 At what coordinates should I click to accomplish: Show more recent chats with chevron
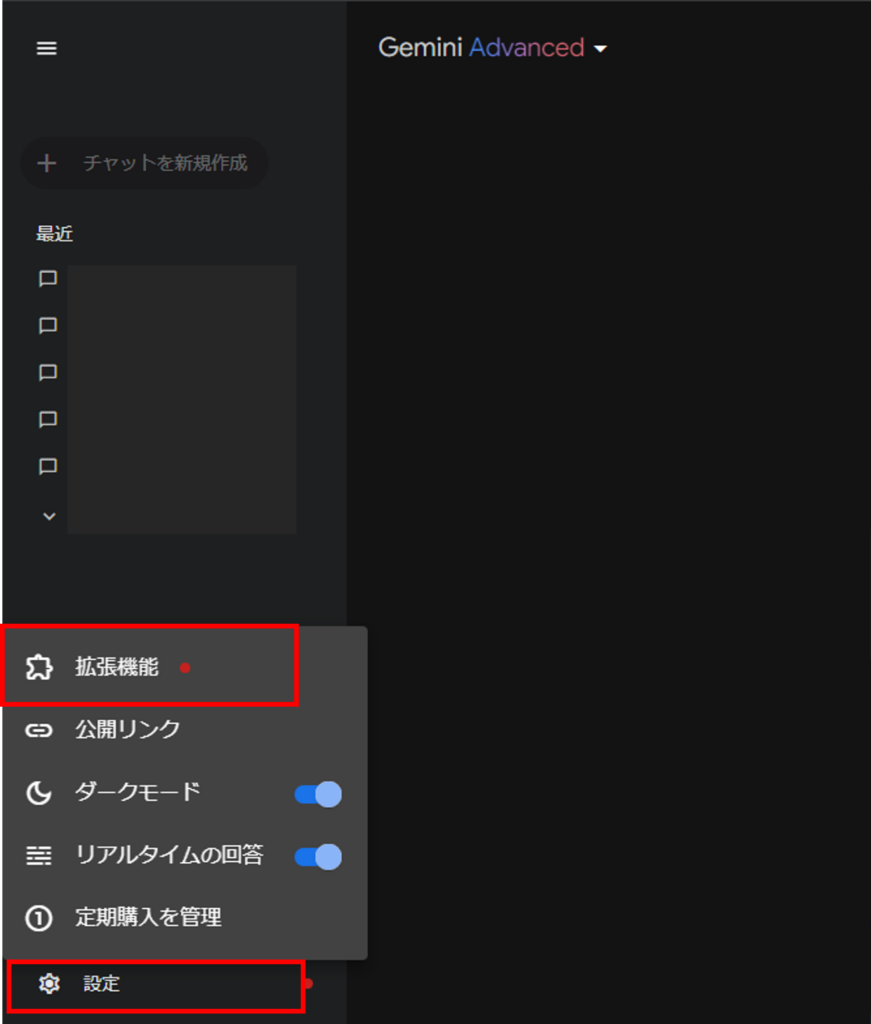pos(49,517)
